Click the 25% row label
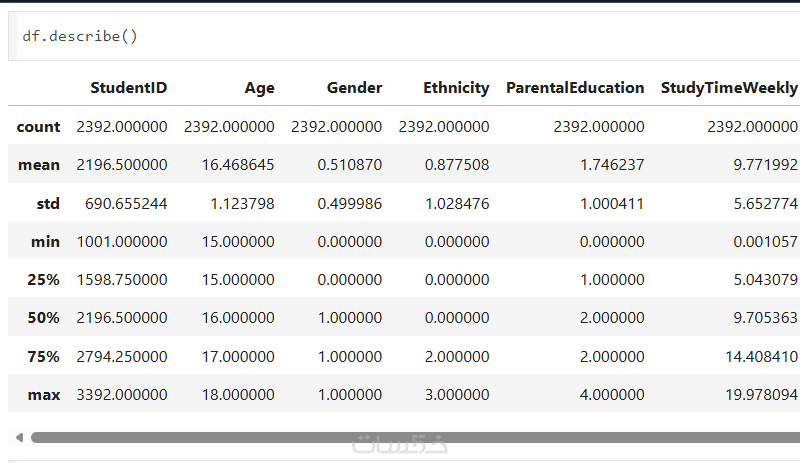Screen dimensions: 800x463 (x=43, y=280)
